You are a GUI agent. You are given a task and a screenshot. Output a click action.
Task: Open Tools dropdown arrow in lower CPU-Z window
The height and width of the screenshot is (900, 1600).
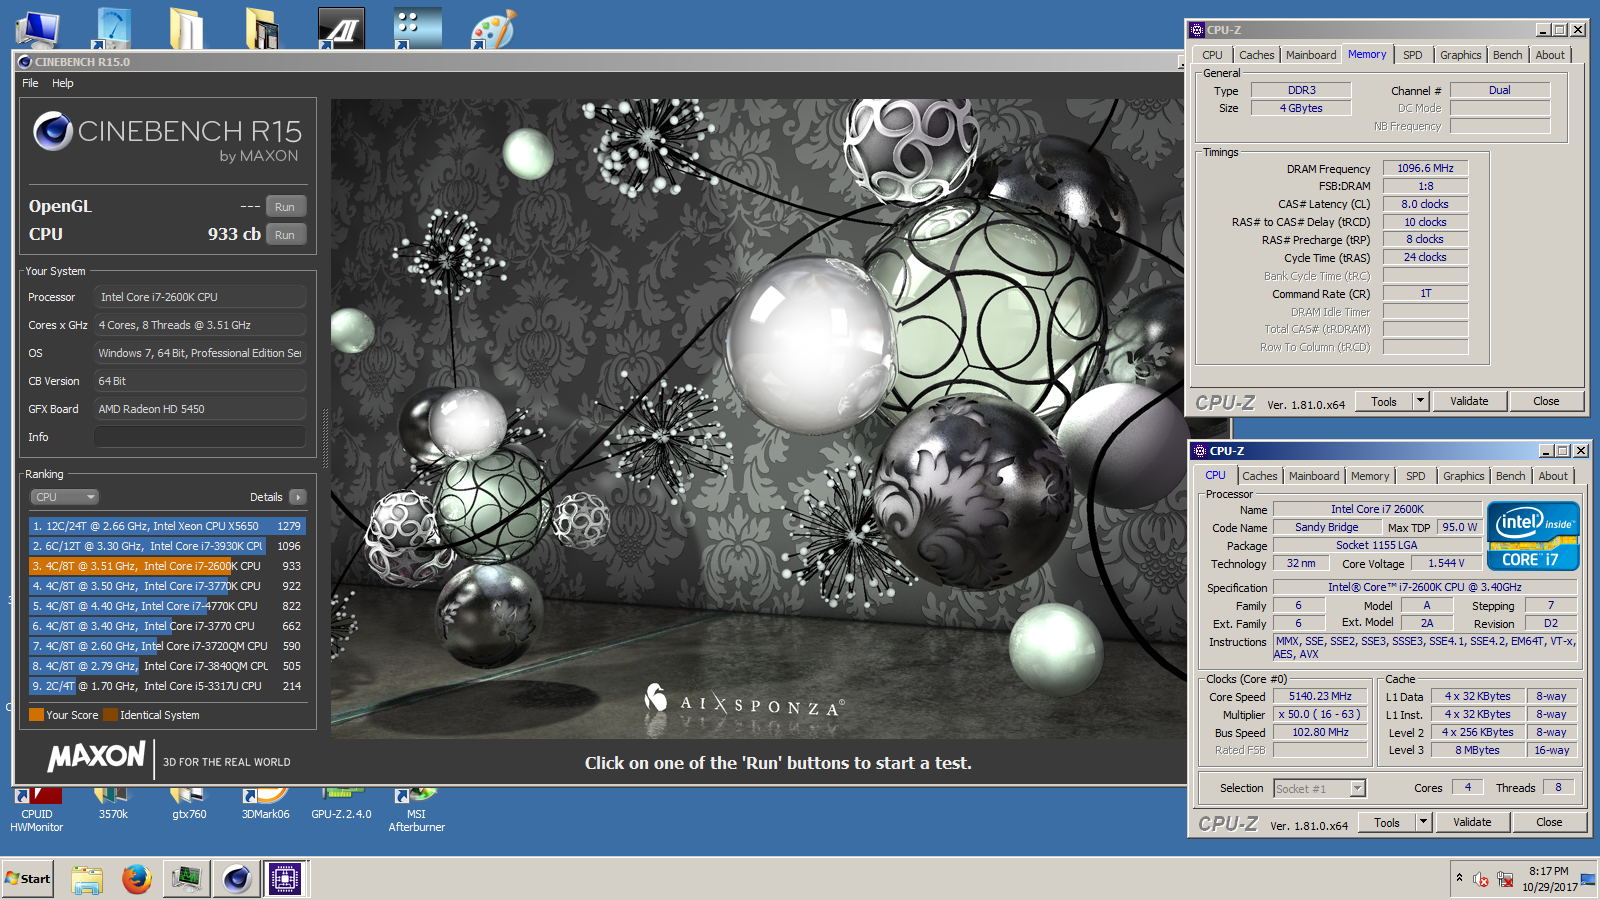point(1423,822)
